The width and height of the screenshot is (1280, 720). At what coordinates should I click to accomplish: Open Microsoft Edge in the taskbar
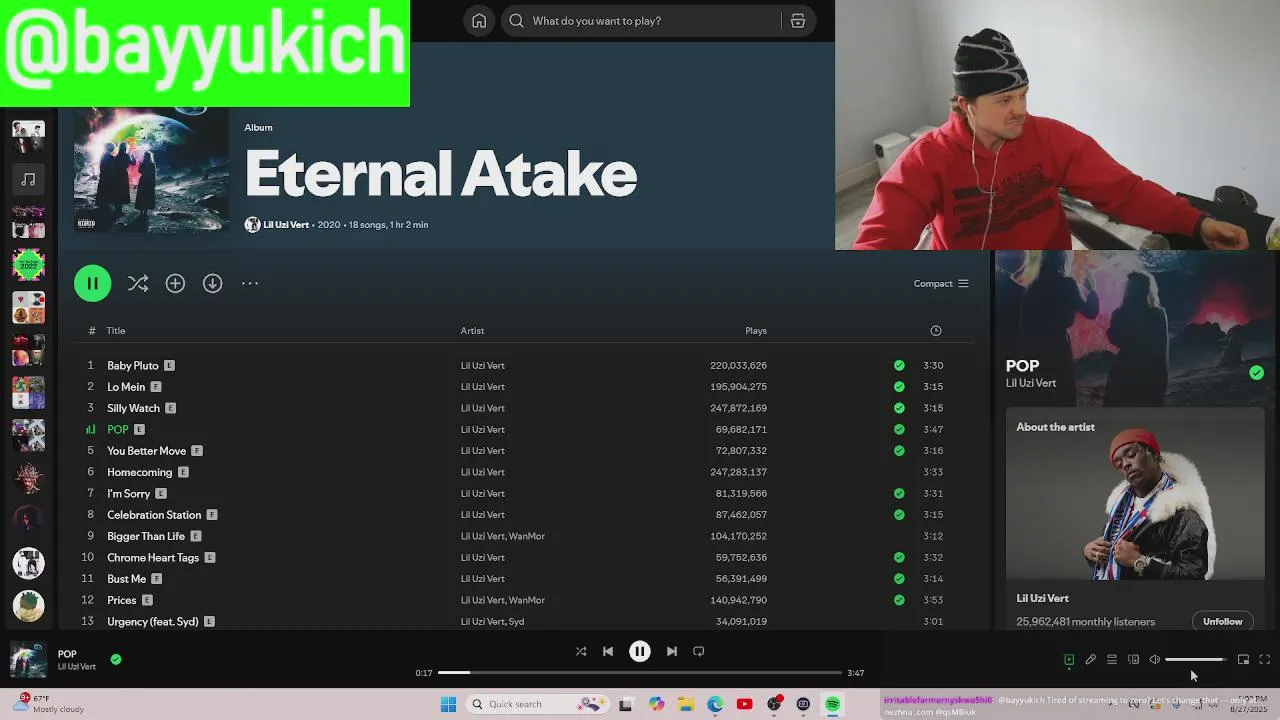coord(715,704)
